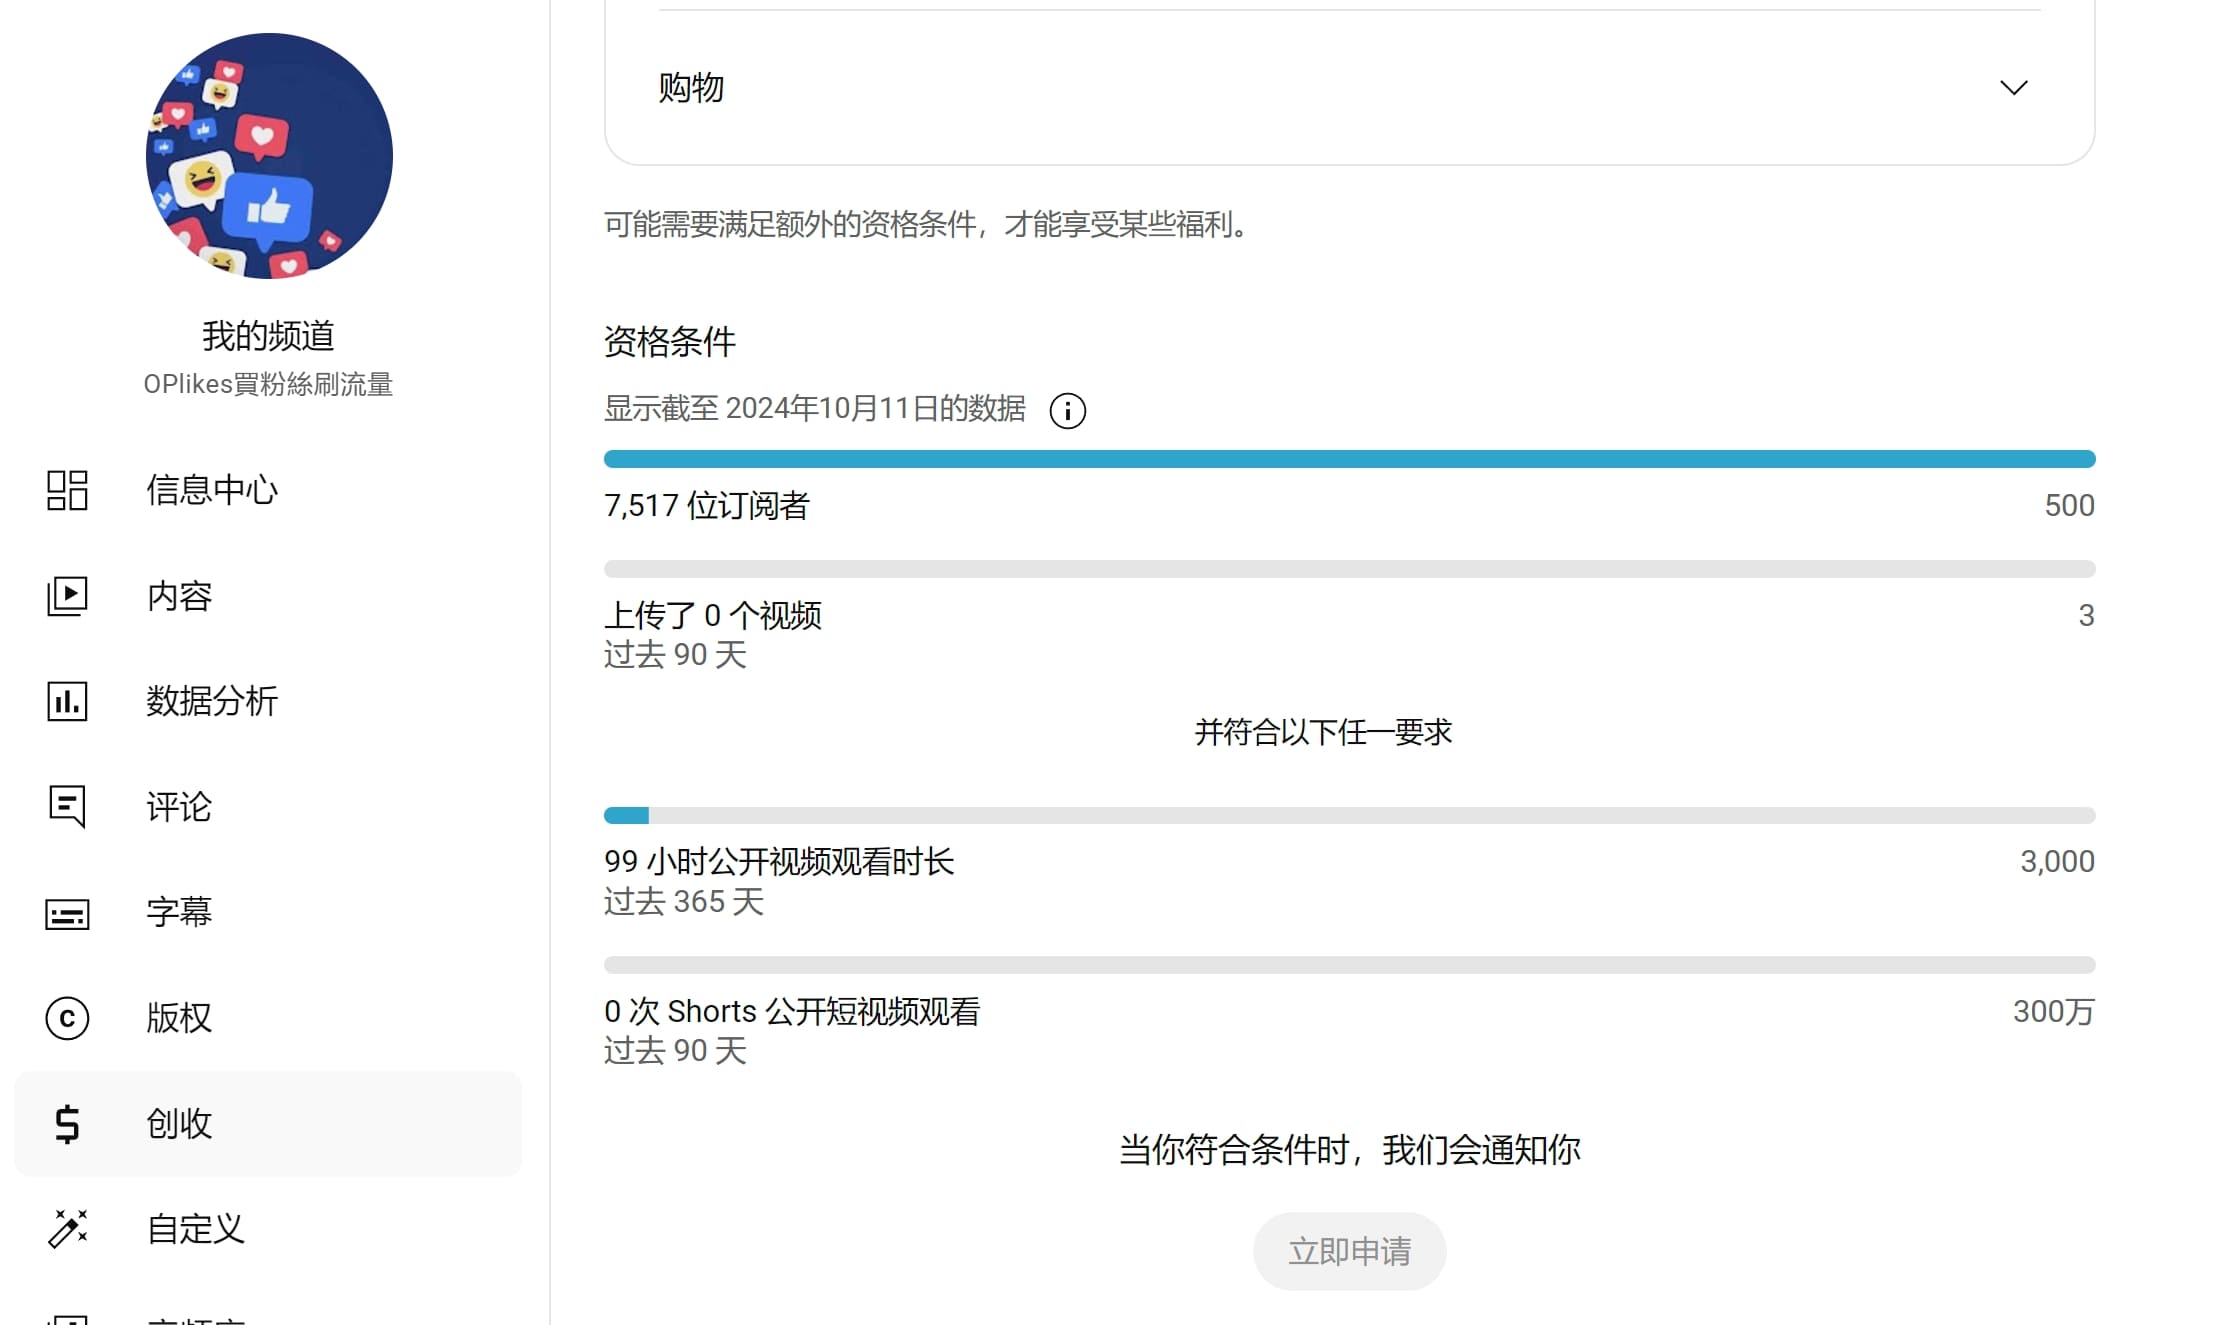The height and width of the screenshot is (1325, 2225).
Task: Click 99 小时公开视频观看时长 text
Action: [x=779, y=861]
